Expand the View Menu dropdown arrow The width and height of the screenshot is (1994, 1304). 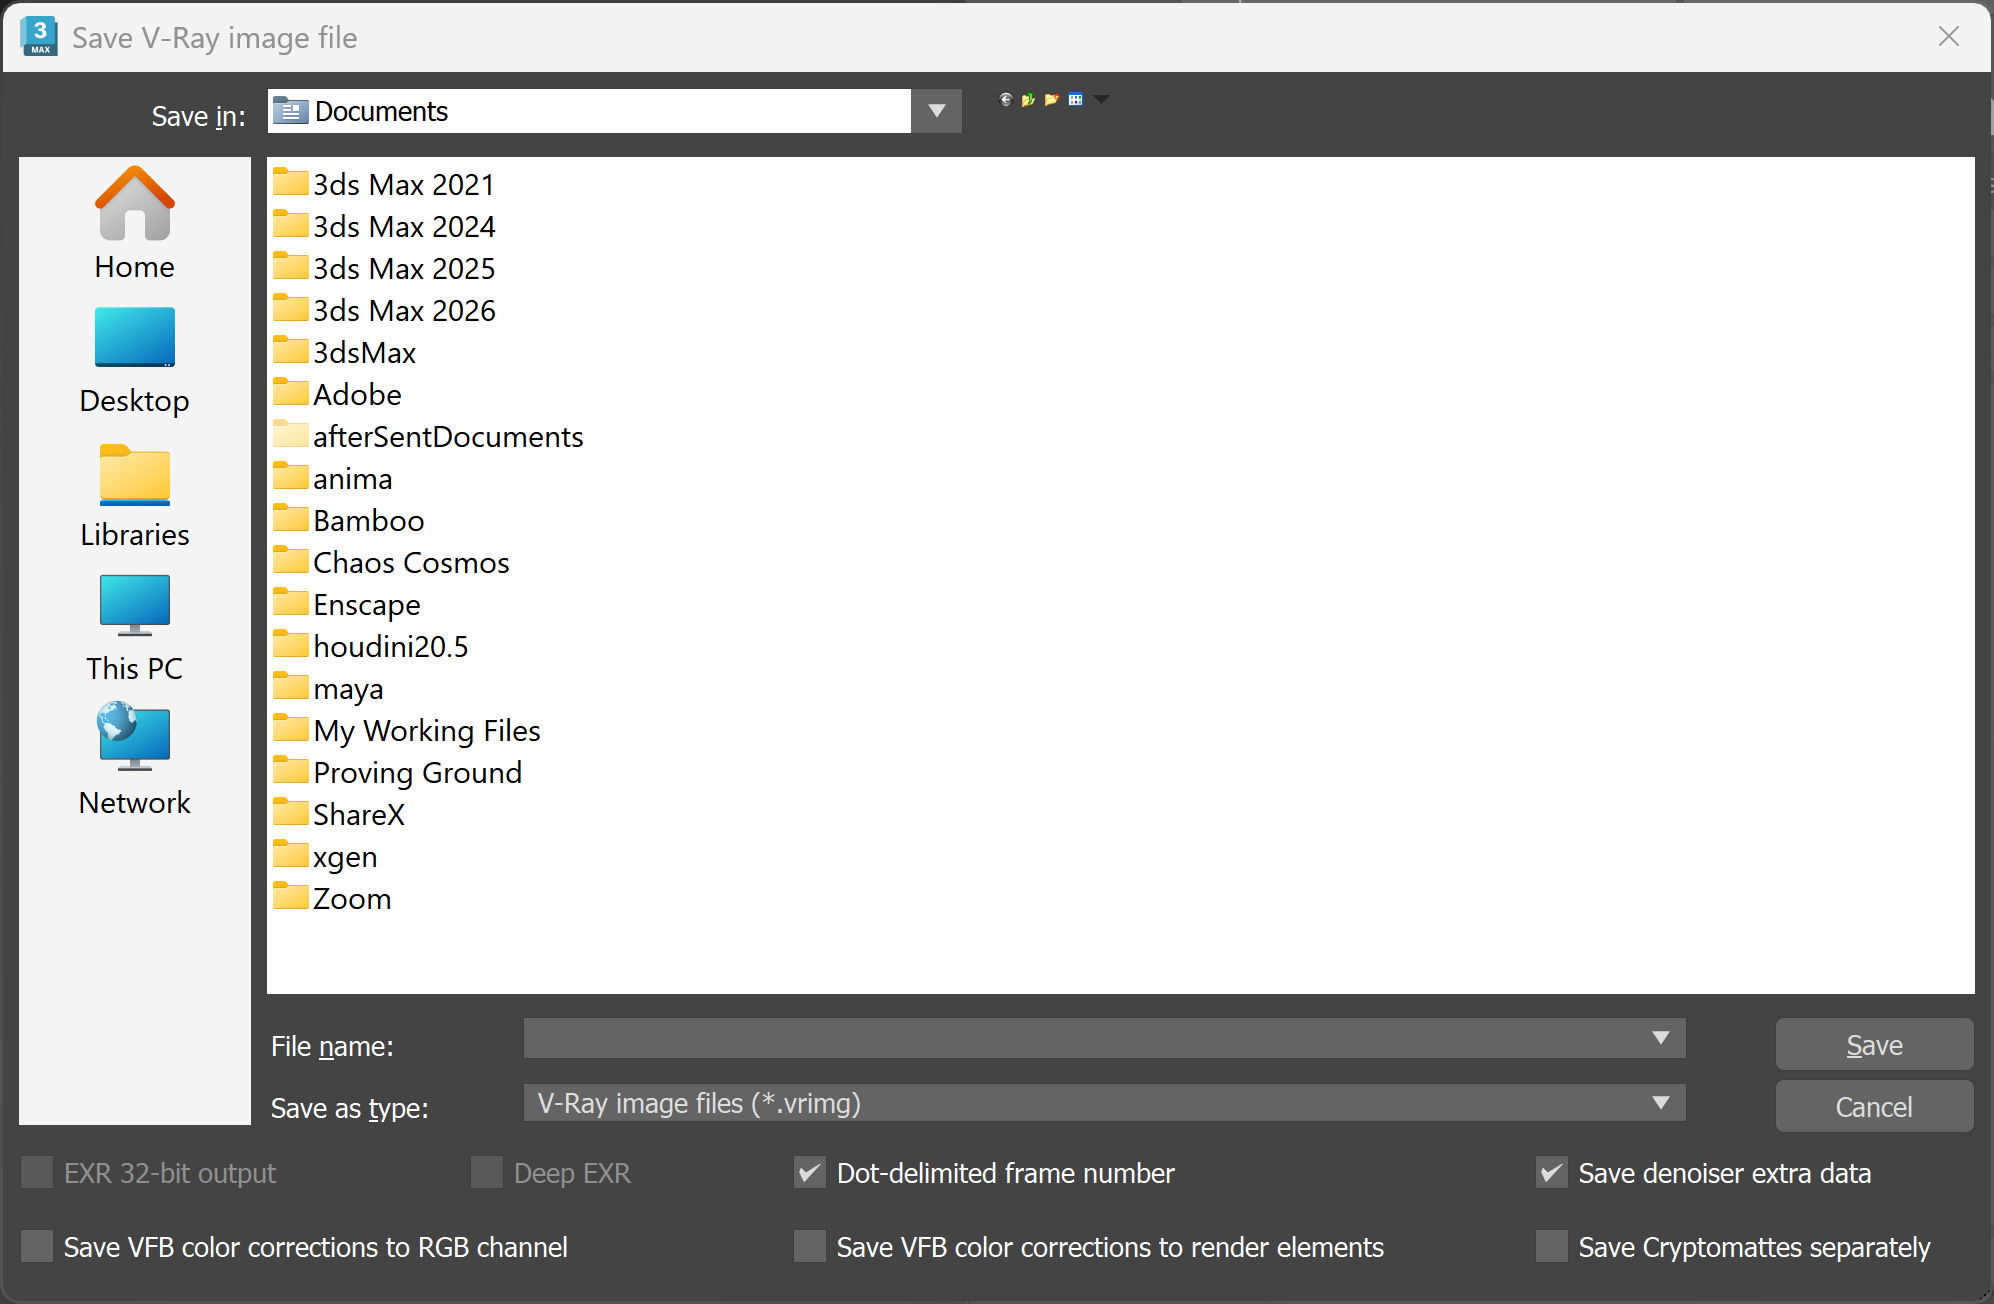point(1101,99)
